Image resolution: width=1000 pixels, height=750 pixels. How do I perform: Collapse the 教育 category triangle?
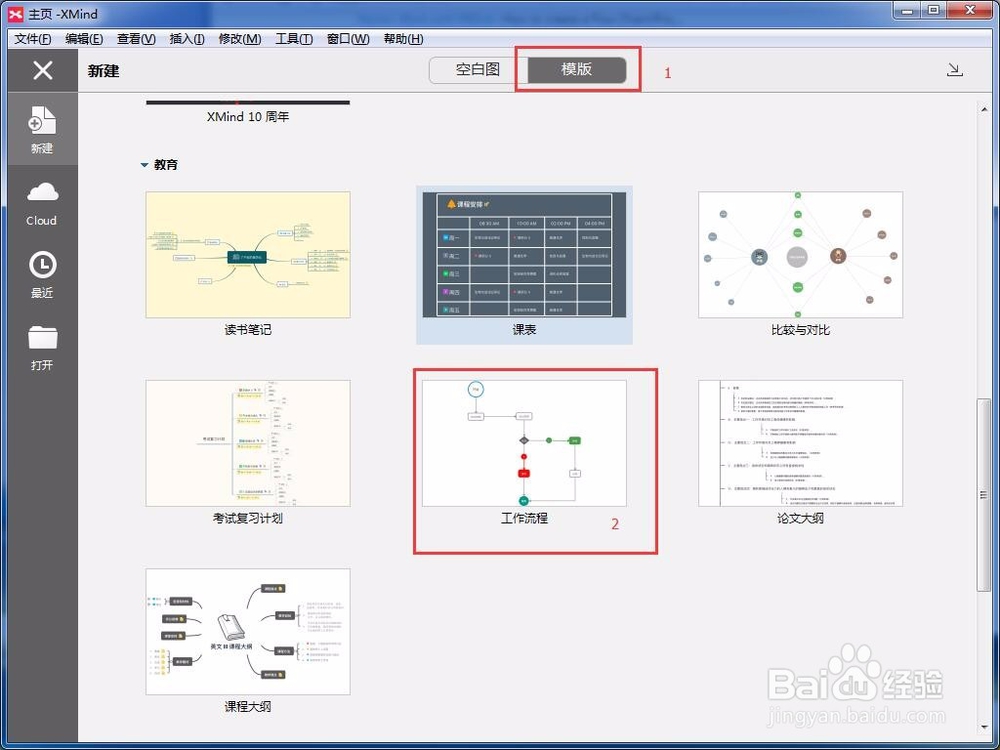pyautogui.click(x=144, y=165)
